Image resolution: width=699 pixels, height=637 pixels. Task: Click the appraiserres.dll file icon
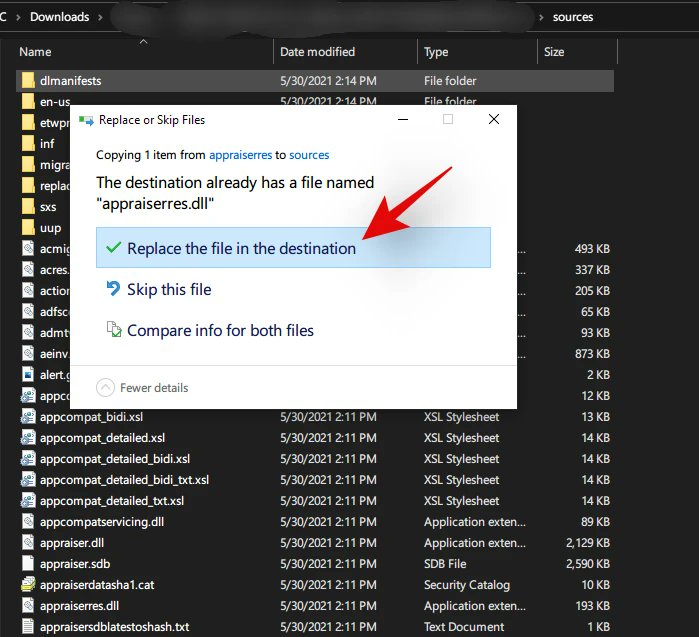(28, 605)
